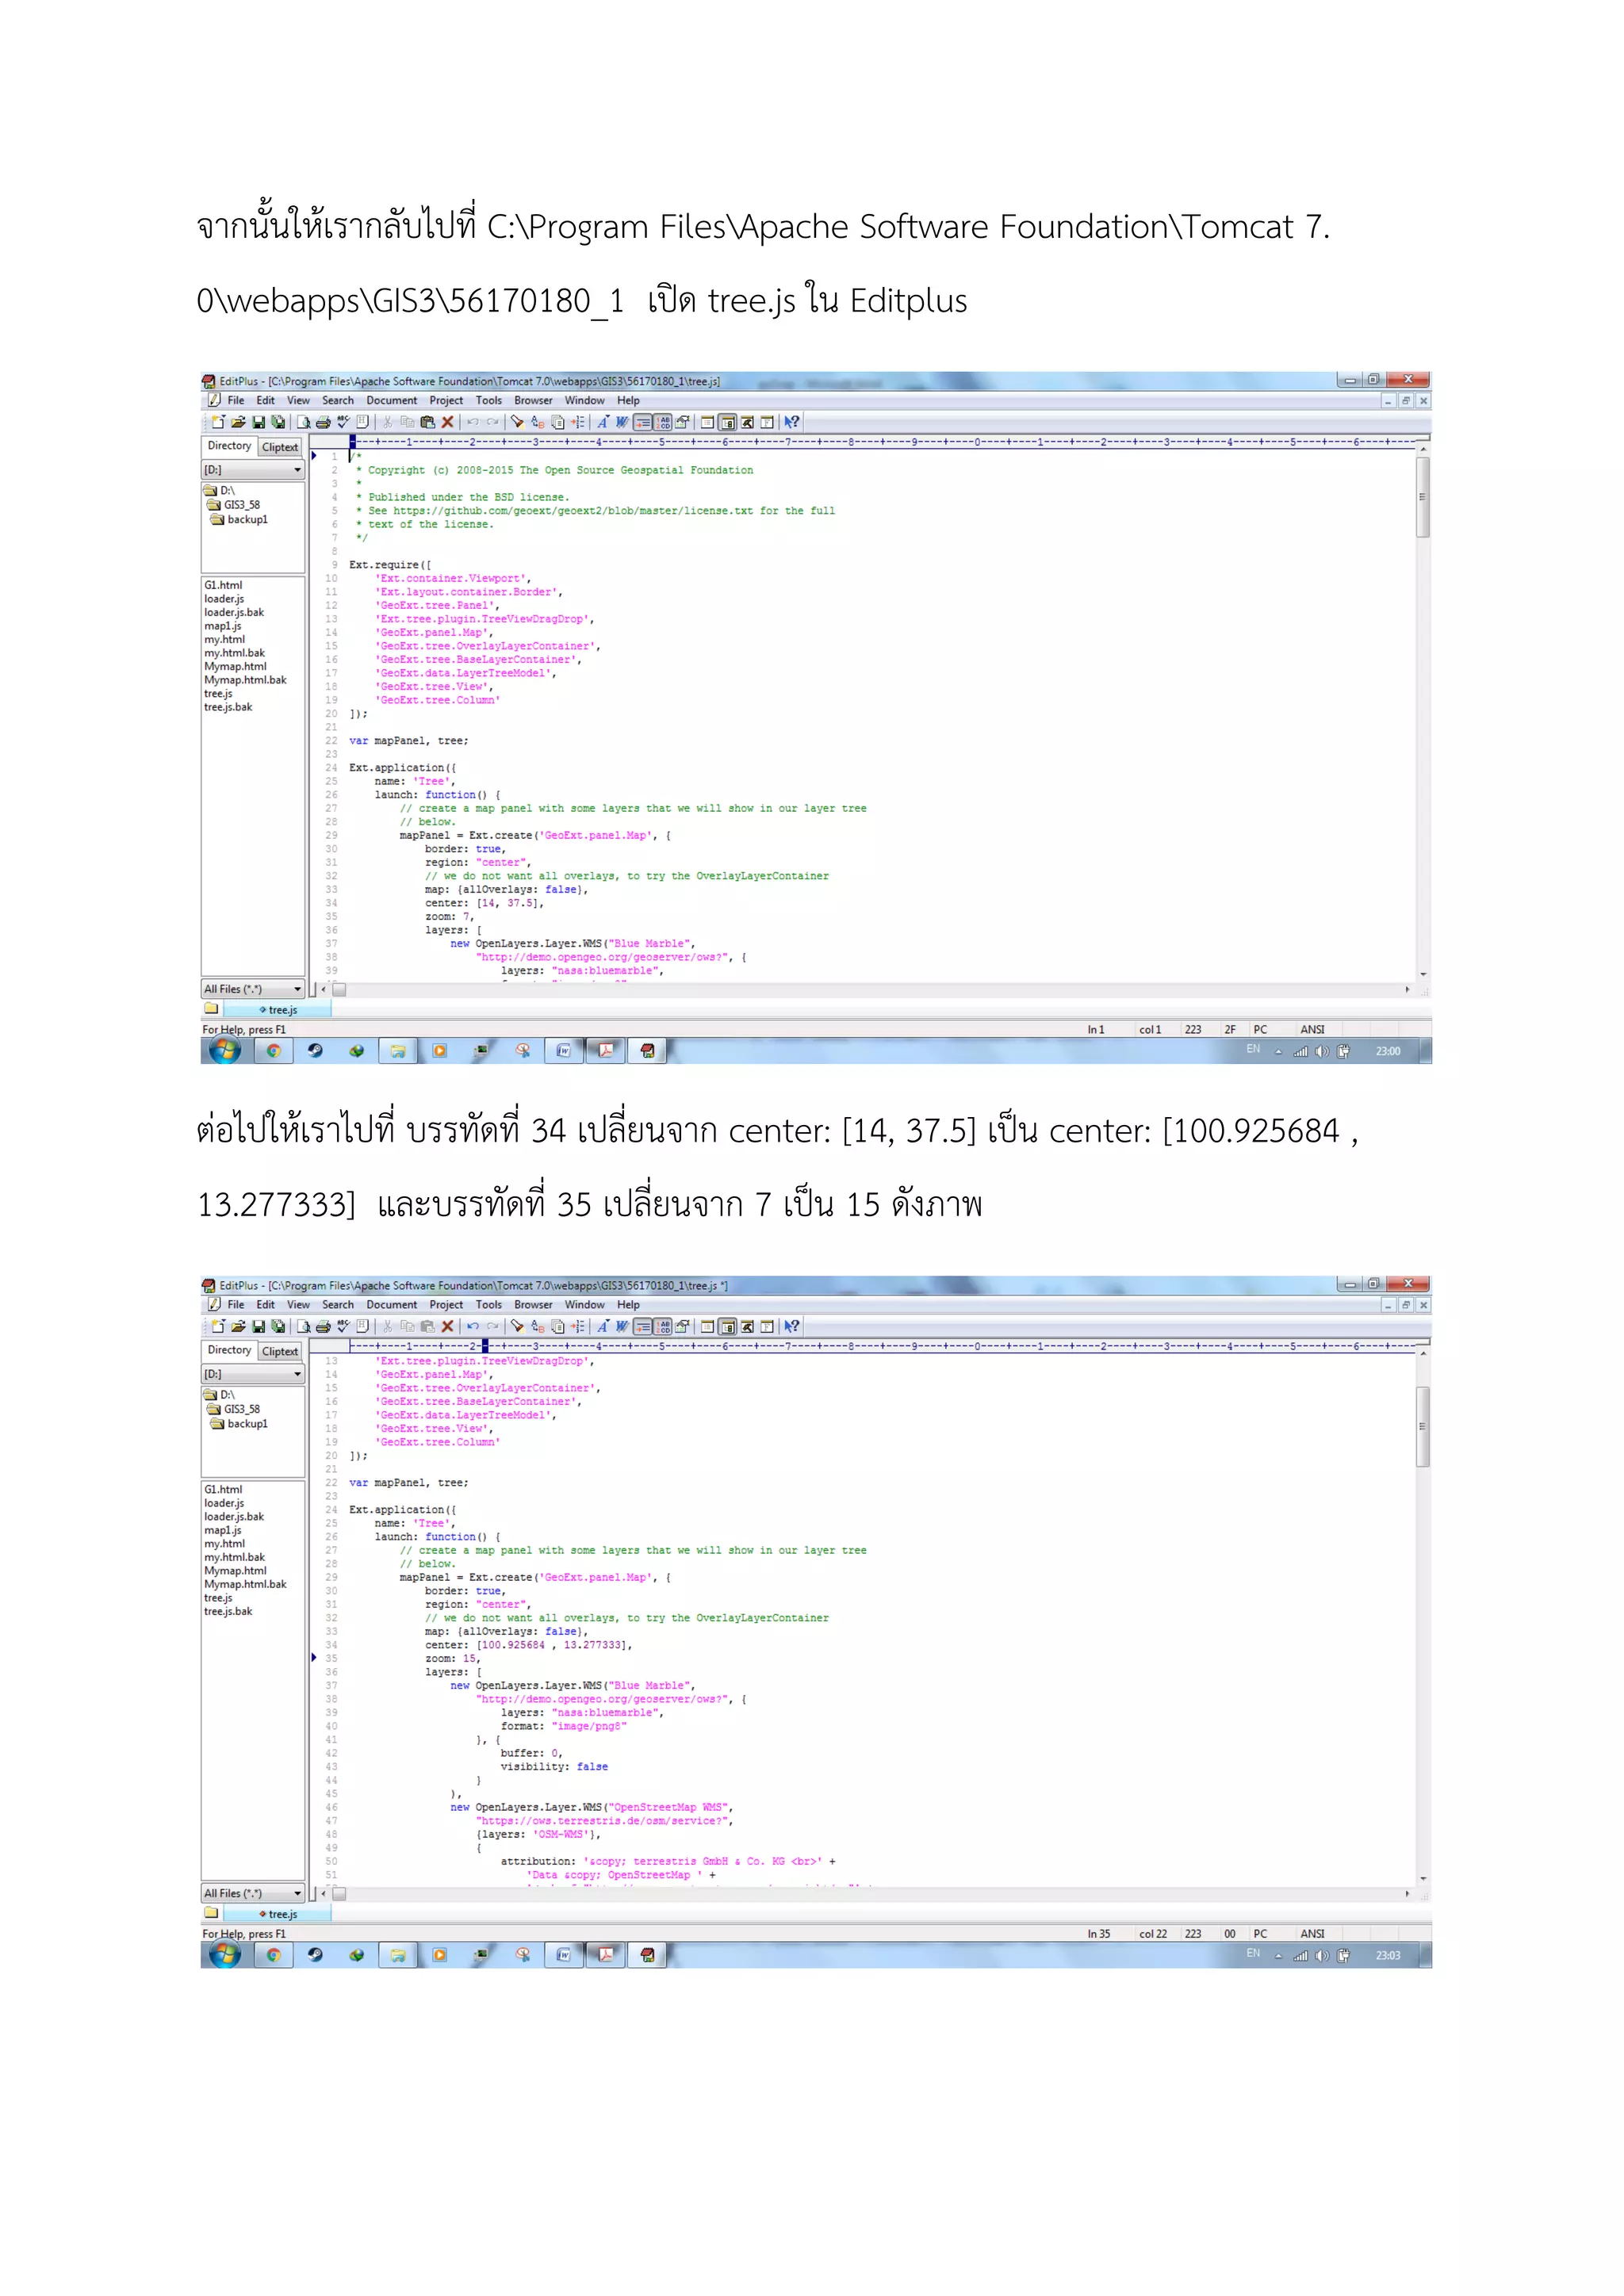Screen dimensions: 1624x2296
Task: Click Cut scissors icon in lower toolbar
Action: pyautogui.click(x=388, y=1326)
